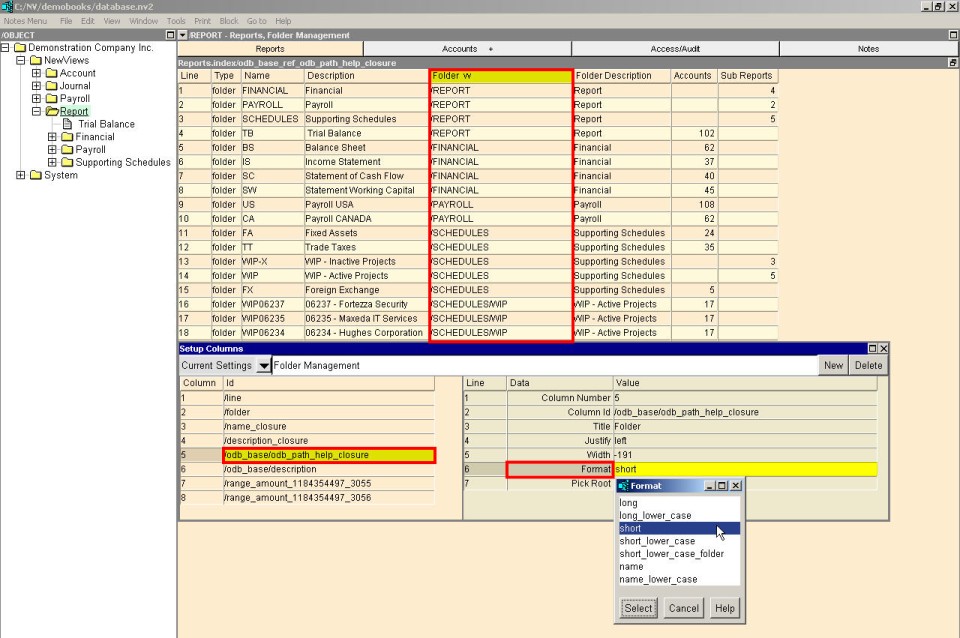Choose short_lower_case_folder format option
960x638 pixels.
[x=672, y=554]
